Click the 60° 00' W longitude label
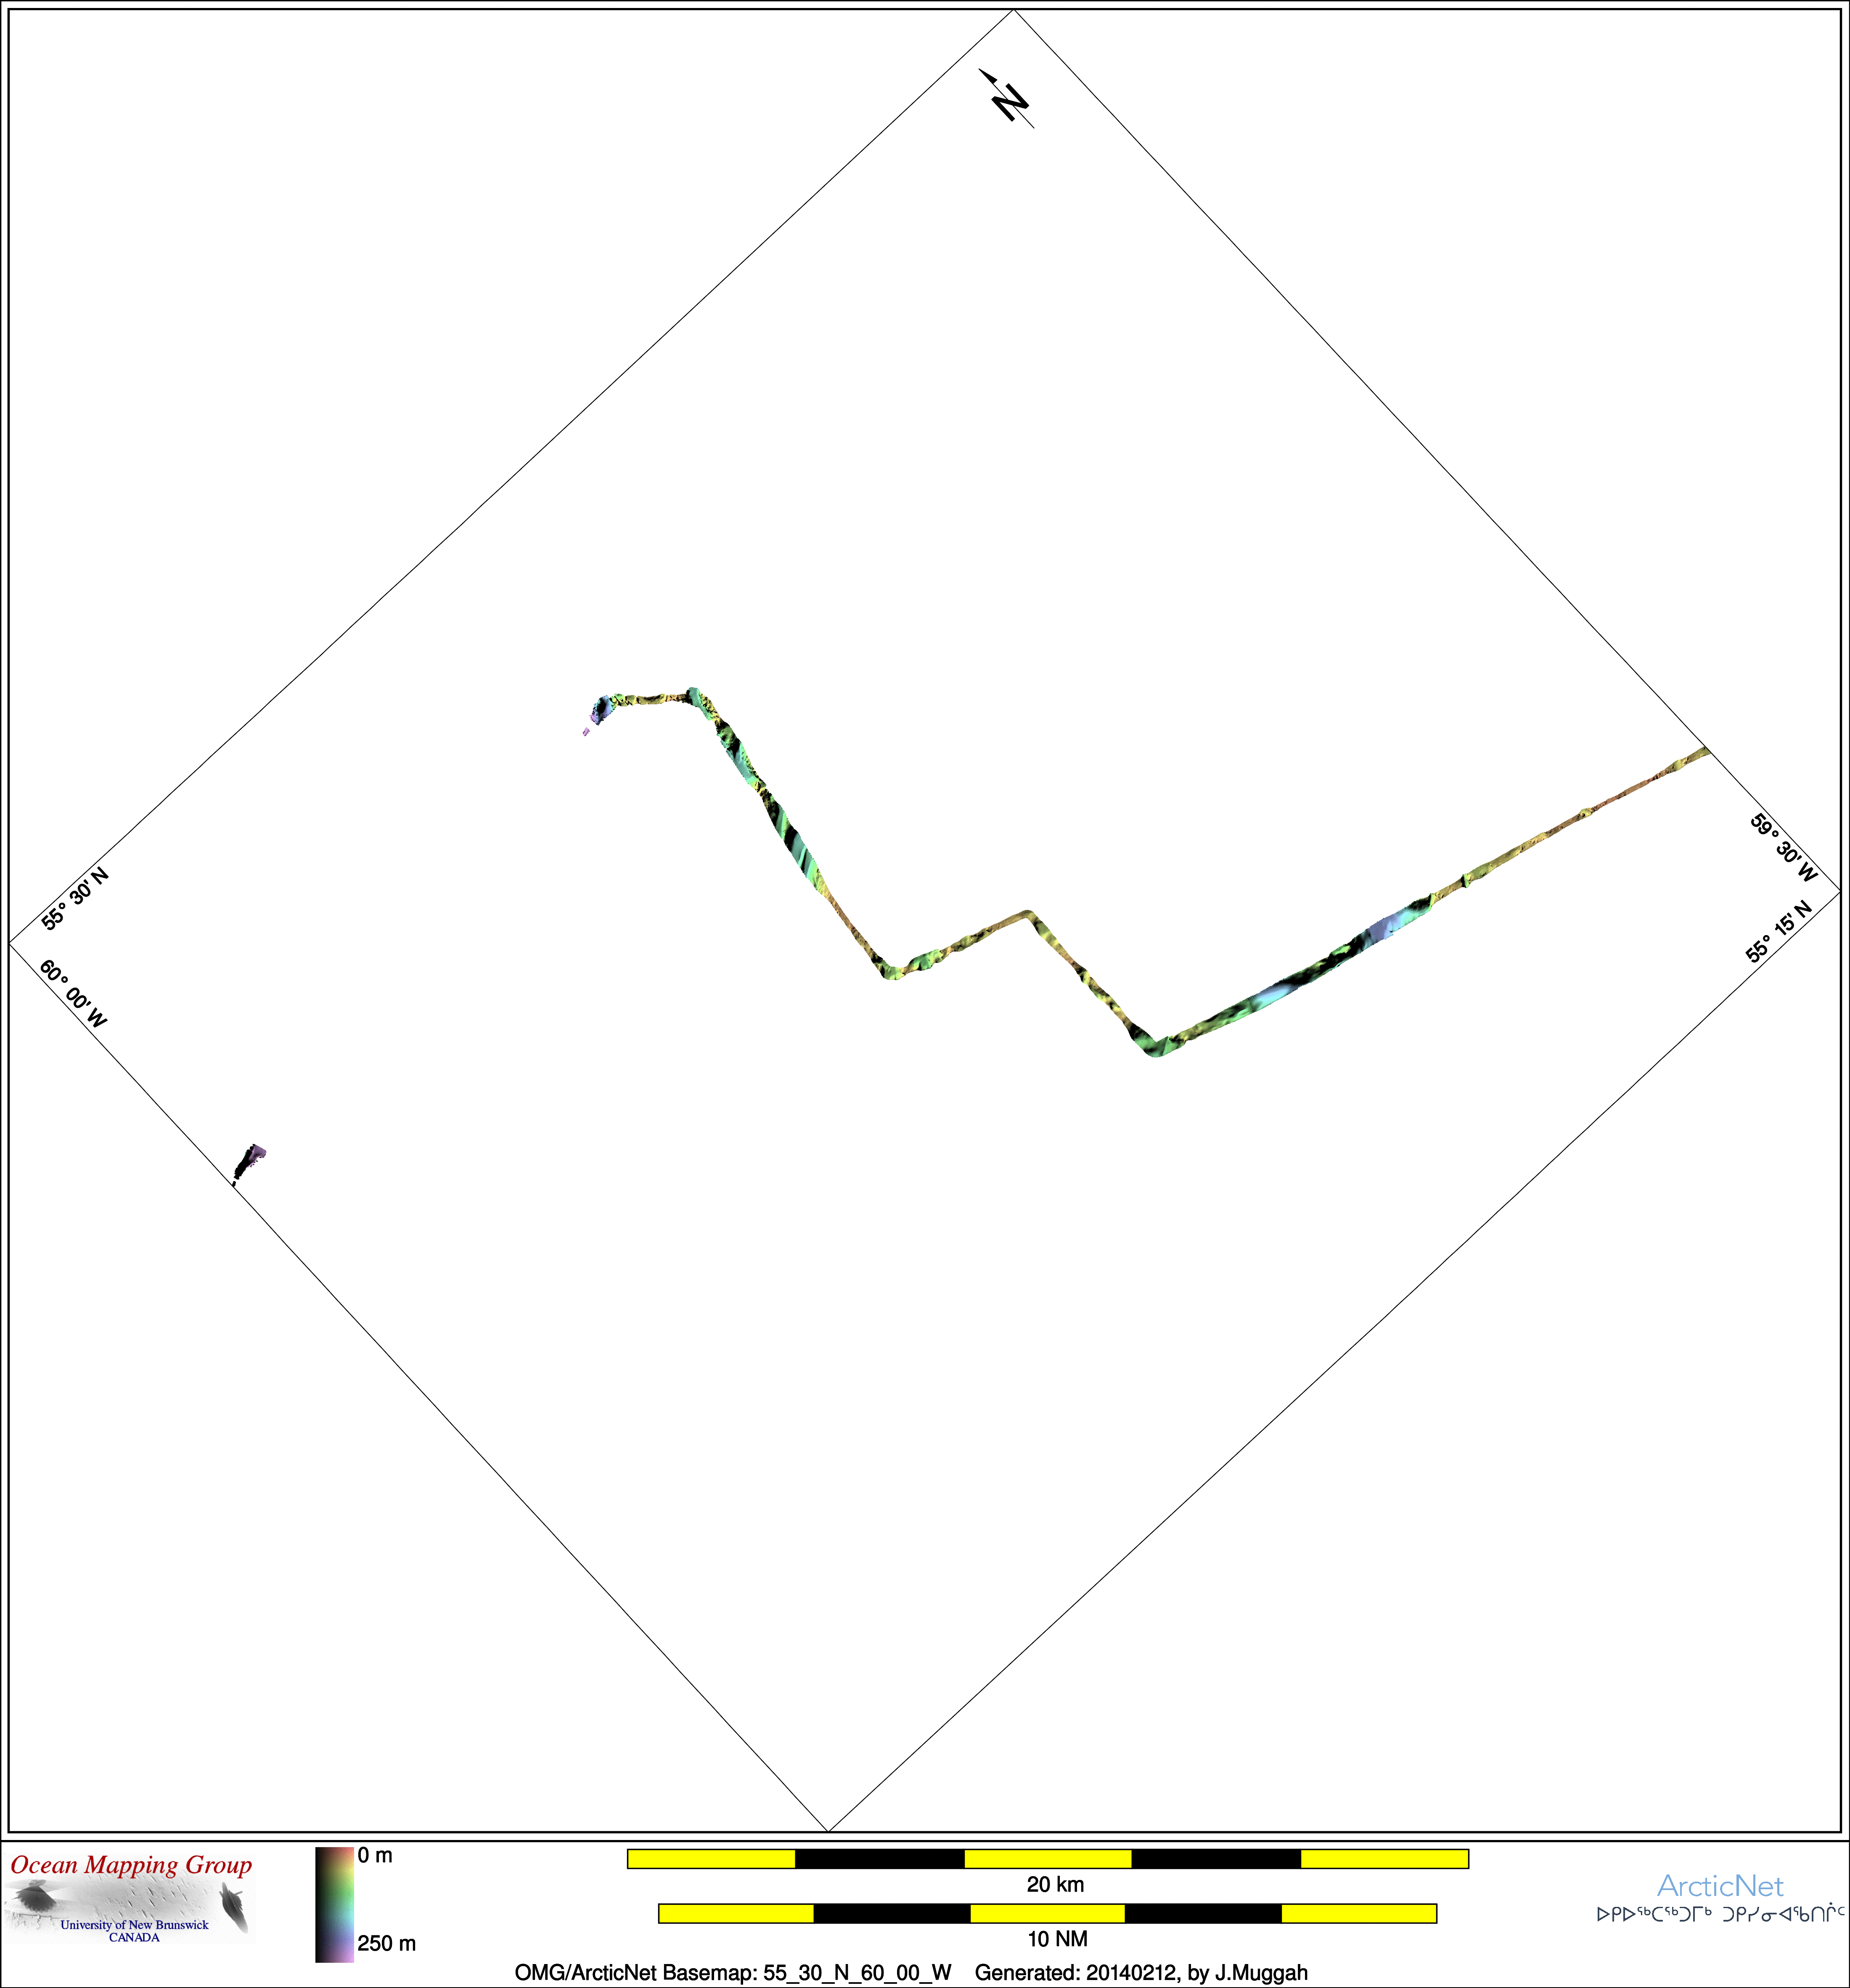This screenshot has width=1850, height=1988. coord(73,994)
